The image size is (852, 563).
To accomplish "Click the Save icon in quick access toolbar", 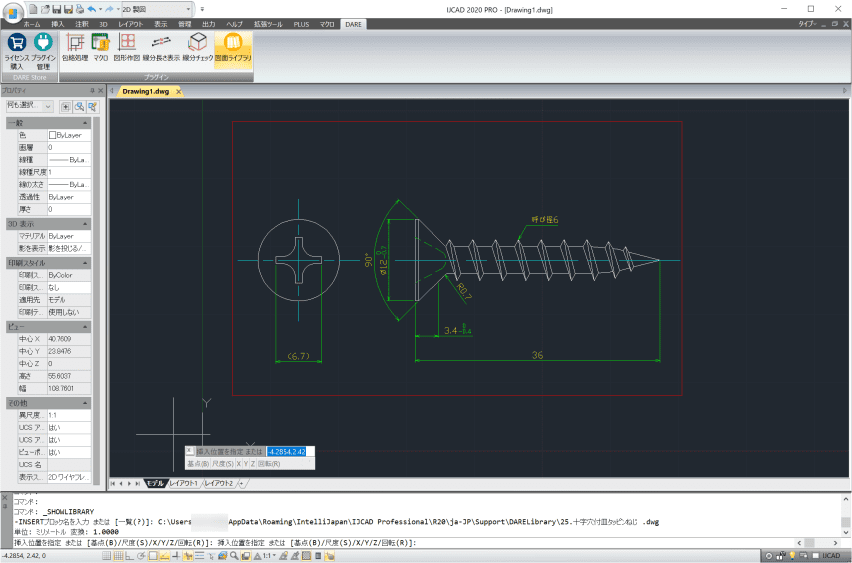I will (x=59, y=9).
